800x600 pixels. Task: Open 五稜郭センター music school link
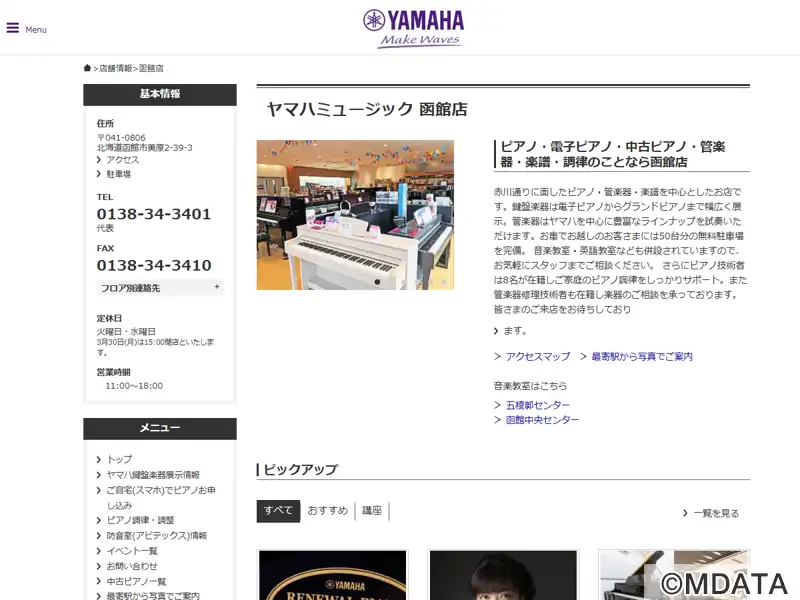click(x=537, y=405)
